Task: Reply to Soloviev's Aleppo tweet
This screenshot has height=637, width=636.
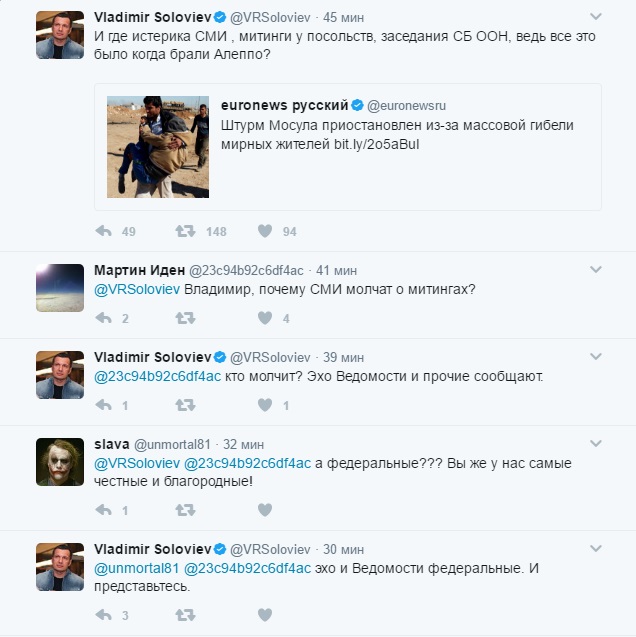Action: 104,231
